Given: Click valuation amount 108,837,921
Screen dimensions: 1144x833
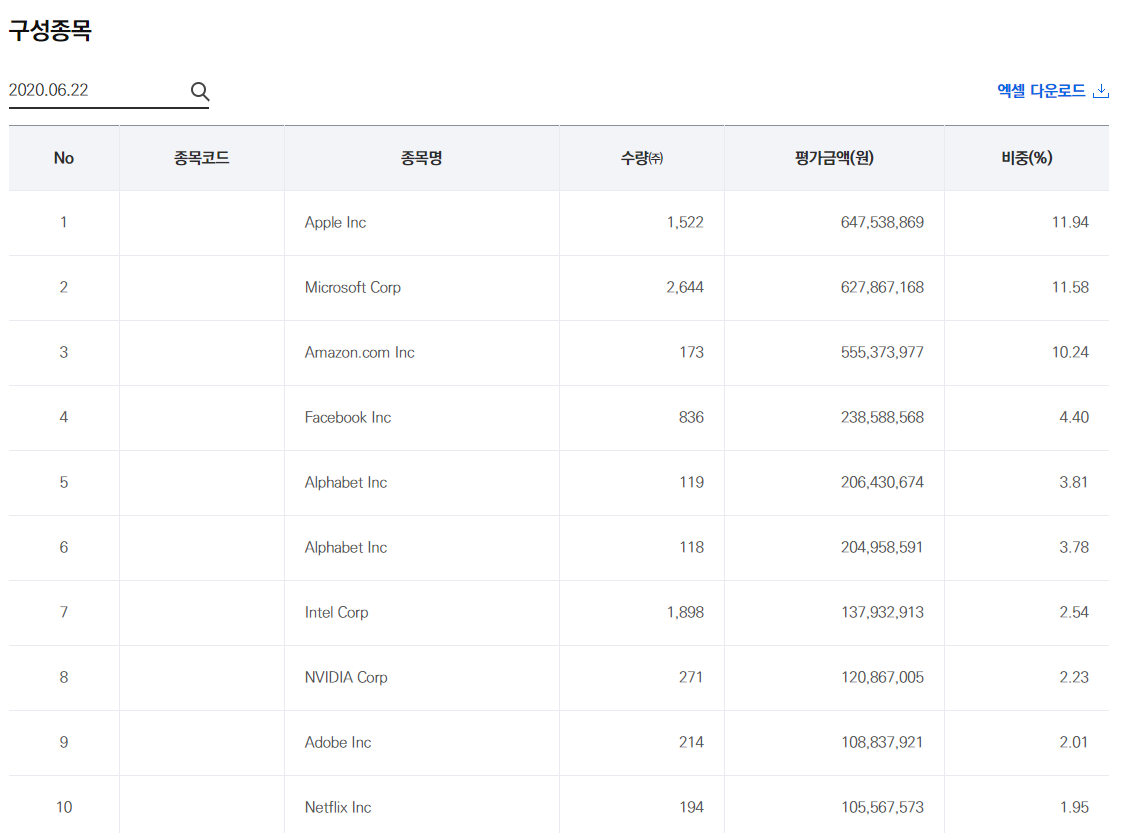Looking at the screenshot, I should (x=882, y=742).
